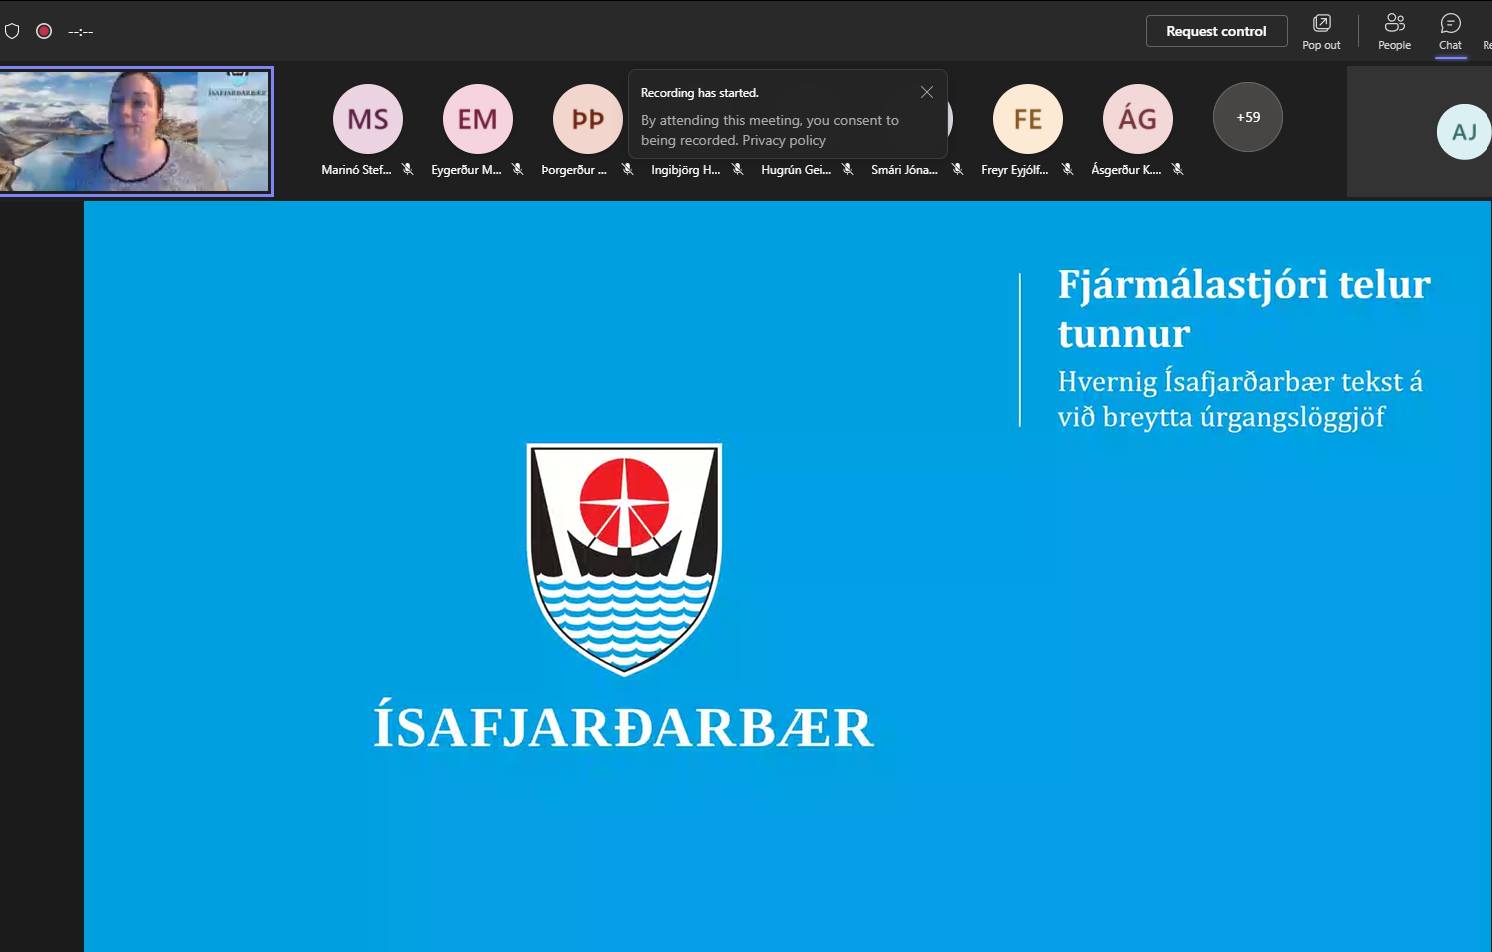Click the ÁG participant avatar
Screen dimensions: 1492x952
point(1138,119)
